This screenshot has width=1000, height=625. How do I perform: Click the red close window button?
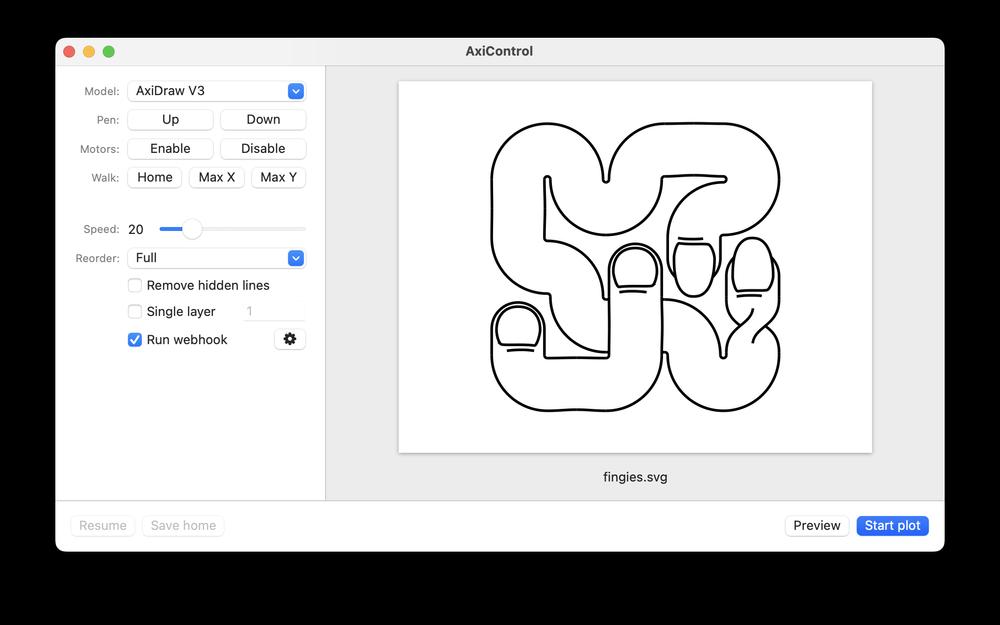point(69,52)
